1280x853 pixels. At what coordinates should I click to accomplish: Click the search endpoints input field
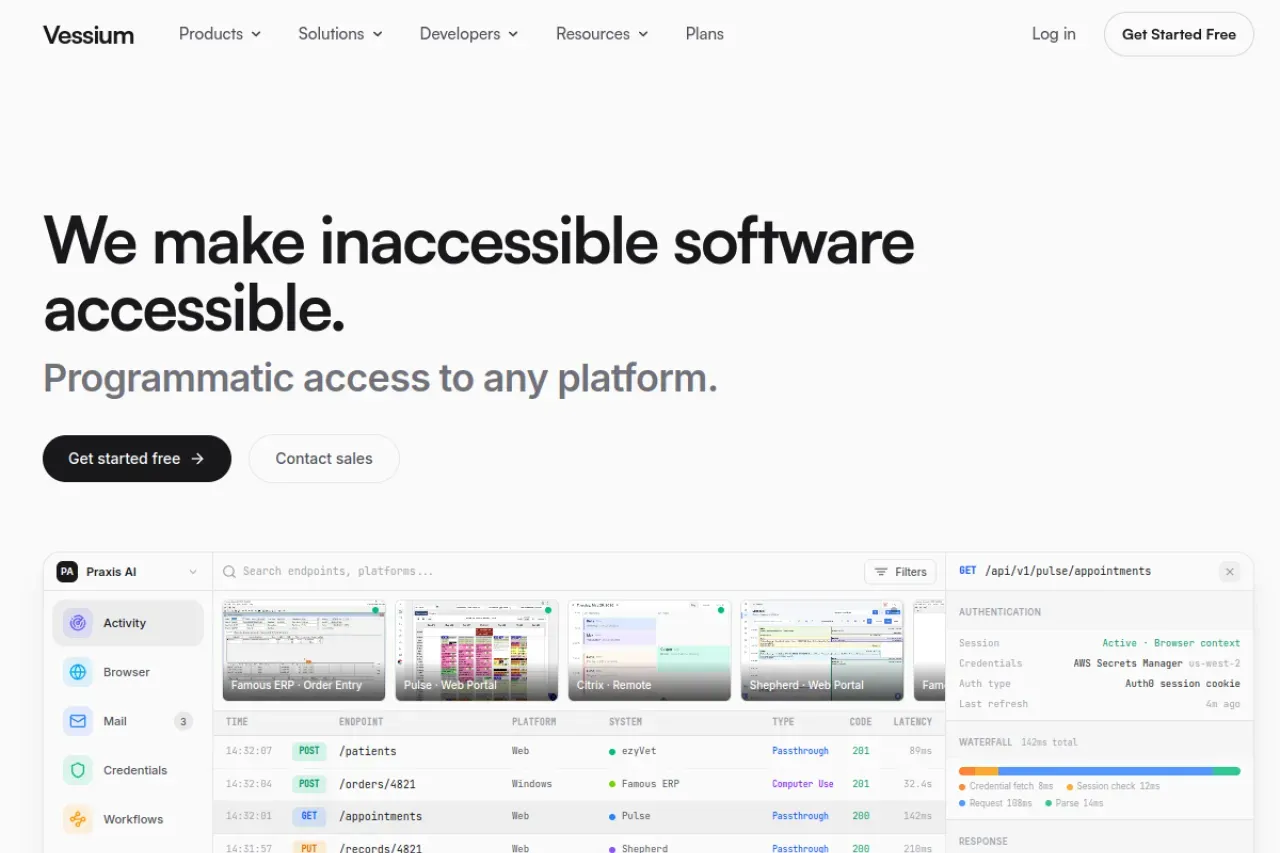click(x=540, y=572)
